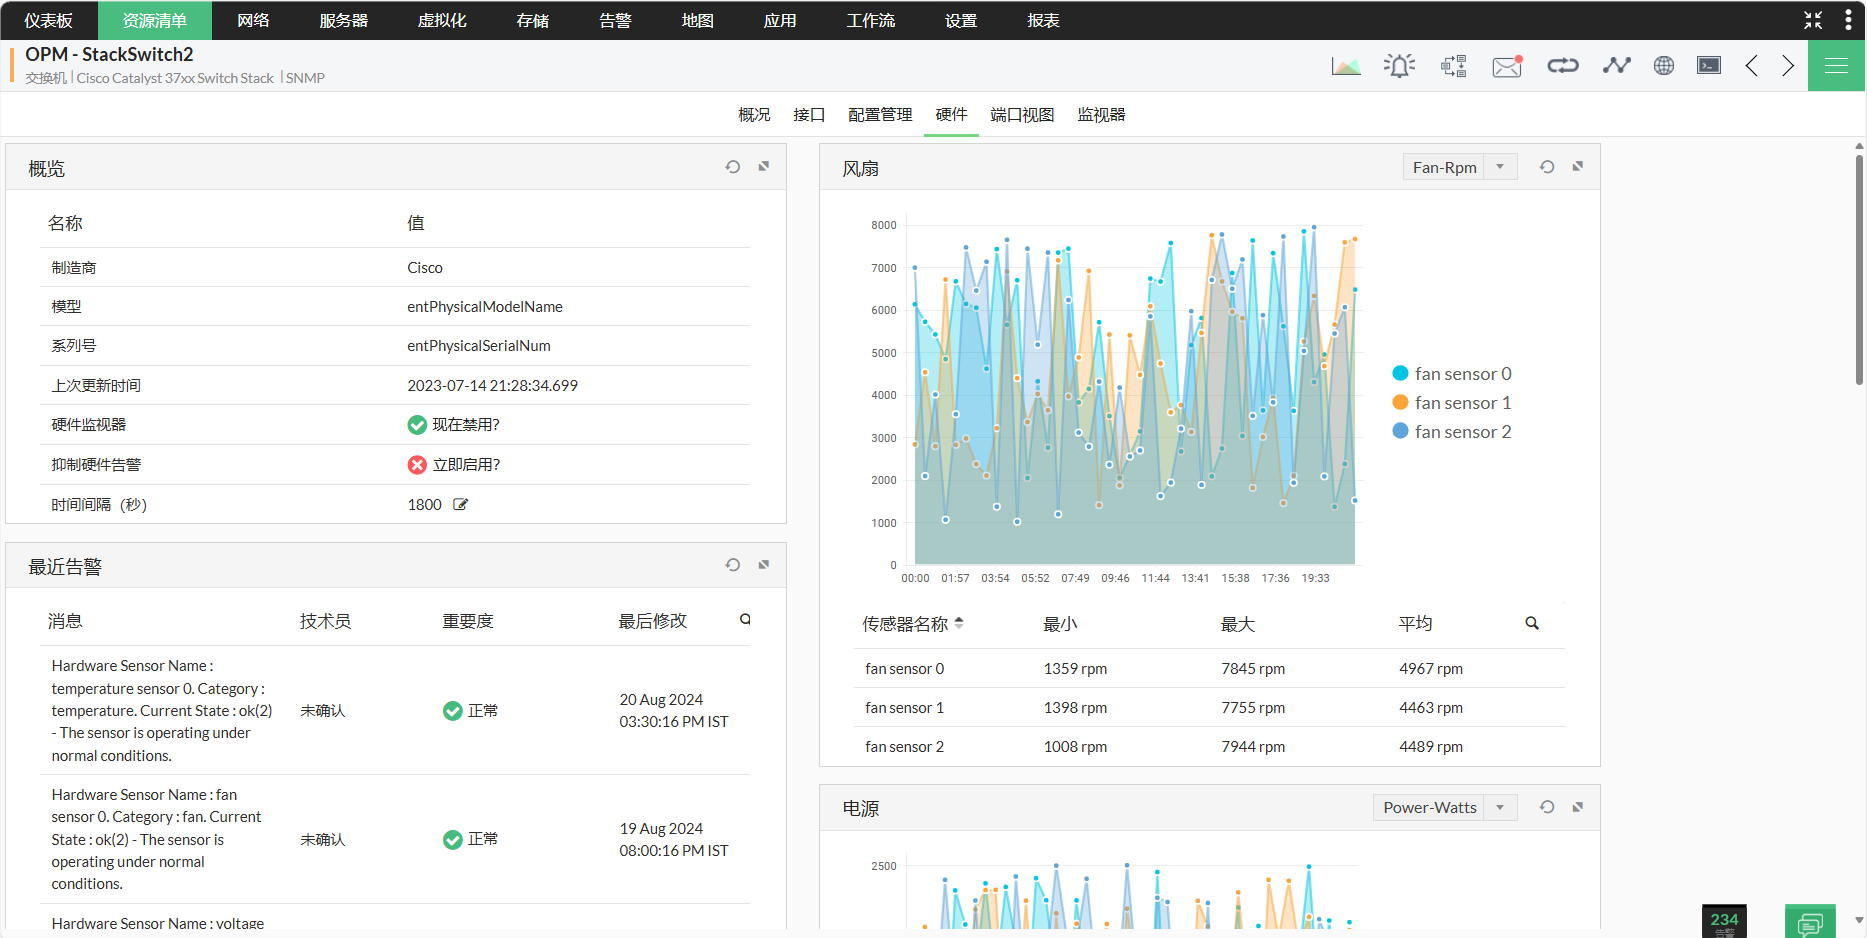1867x938 pixels.
Task: Click the page vertical scrollbar
Action: [x=1859, y=270]
